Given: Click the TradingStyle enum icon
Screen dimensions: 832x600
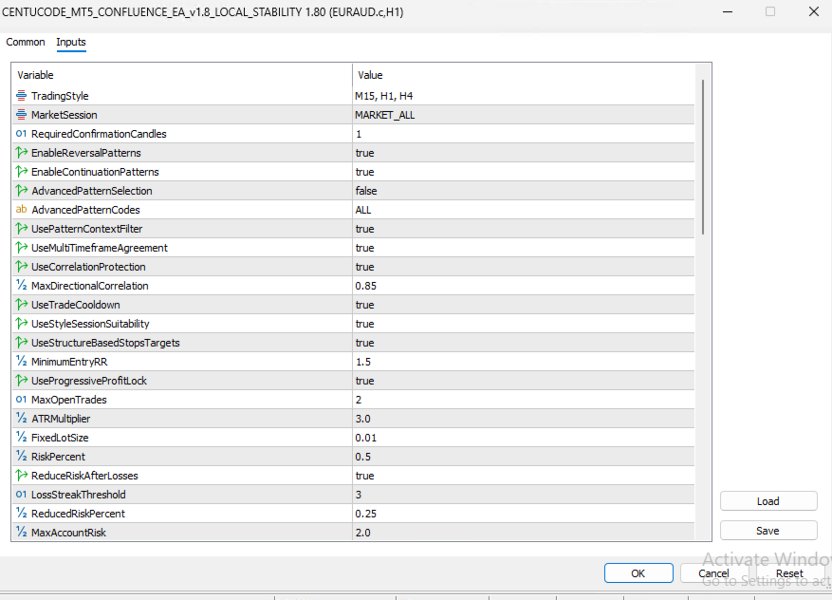Looking at the screenshot, I should coord(21,96).
